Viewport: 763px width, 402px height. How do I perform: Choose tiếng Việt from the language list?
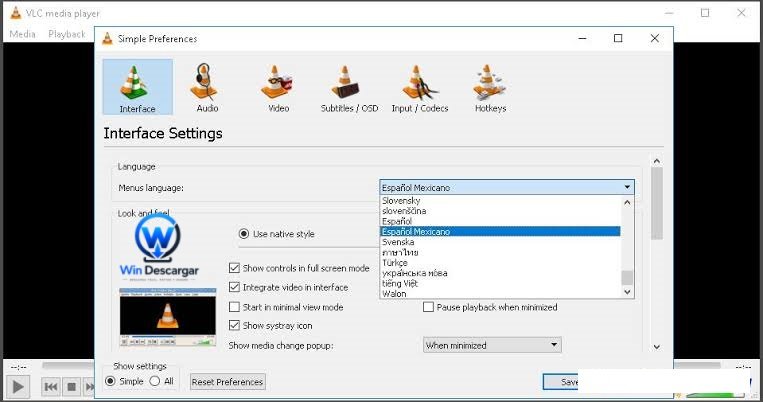[x=500, y=283]
